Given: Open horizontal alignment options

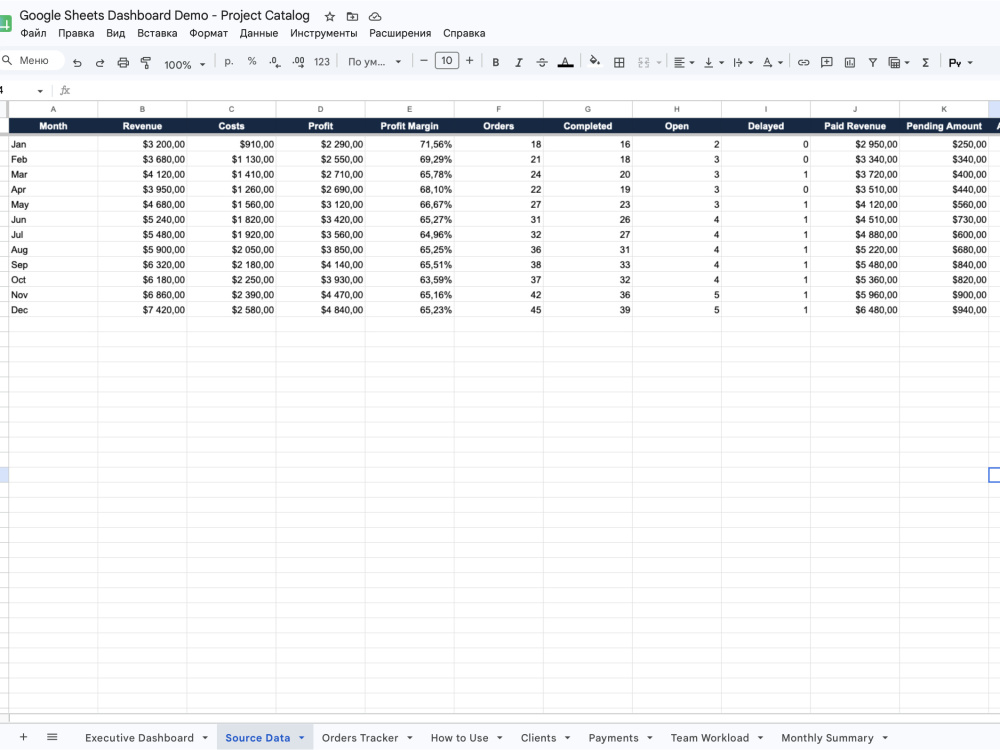Looking at the screenshot, I should [684, 62].
